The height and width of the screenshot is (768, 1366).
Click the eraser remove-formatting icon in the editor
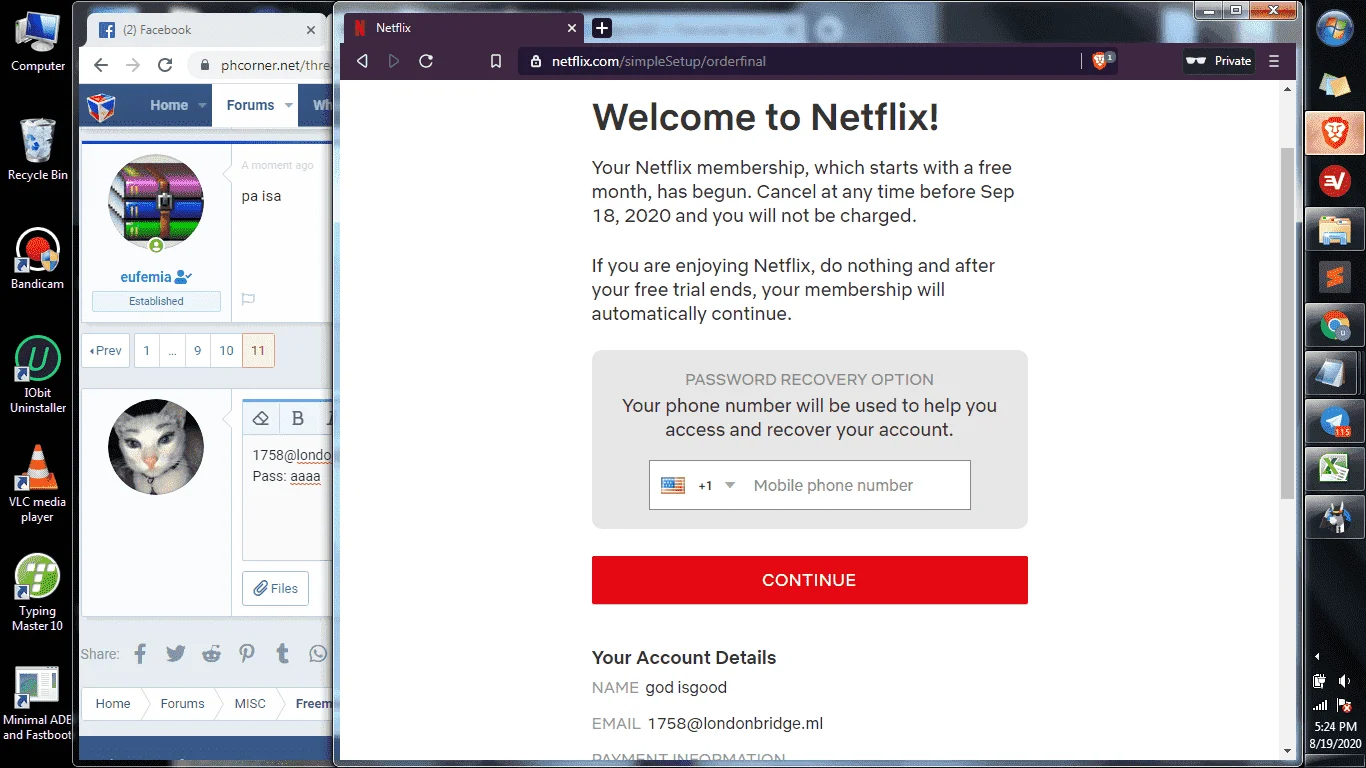tap(261, 418)
